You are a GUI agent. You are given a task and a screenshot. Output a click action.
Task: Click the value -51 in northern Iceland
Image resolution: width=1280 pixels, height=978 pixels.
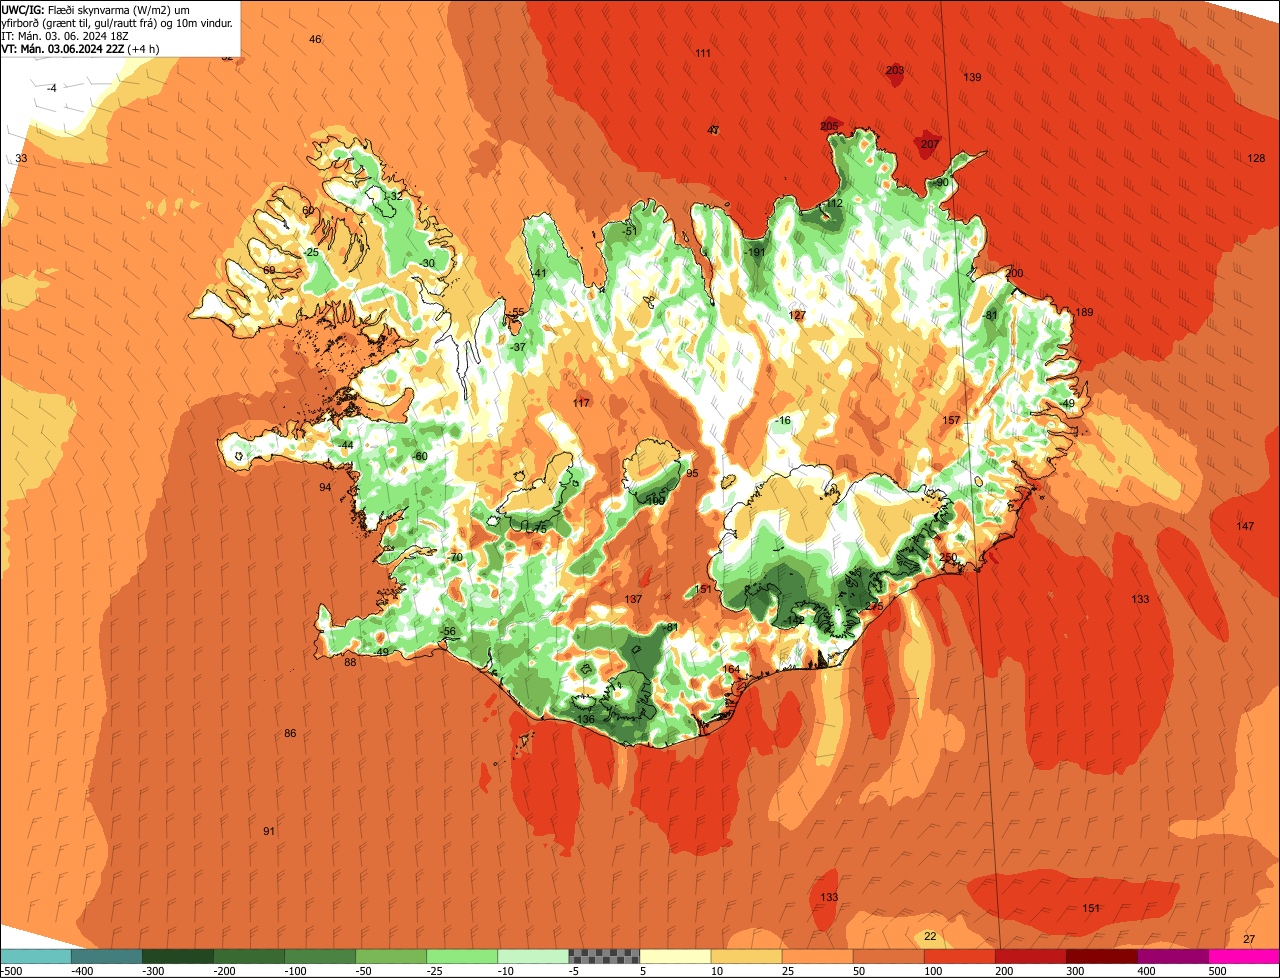(629, 231)
